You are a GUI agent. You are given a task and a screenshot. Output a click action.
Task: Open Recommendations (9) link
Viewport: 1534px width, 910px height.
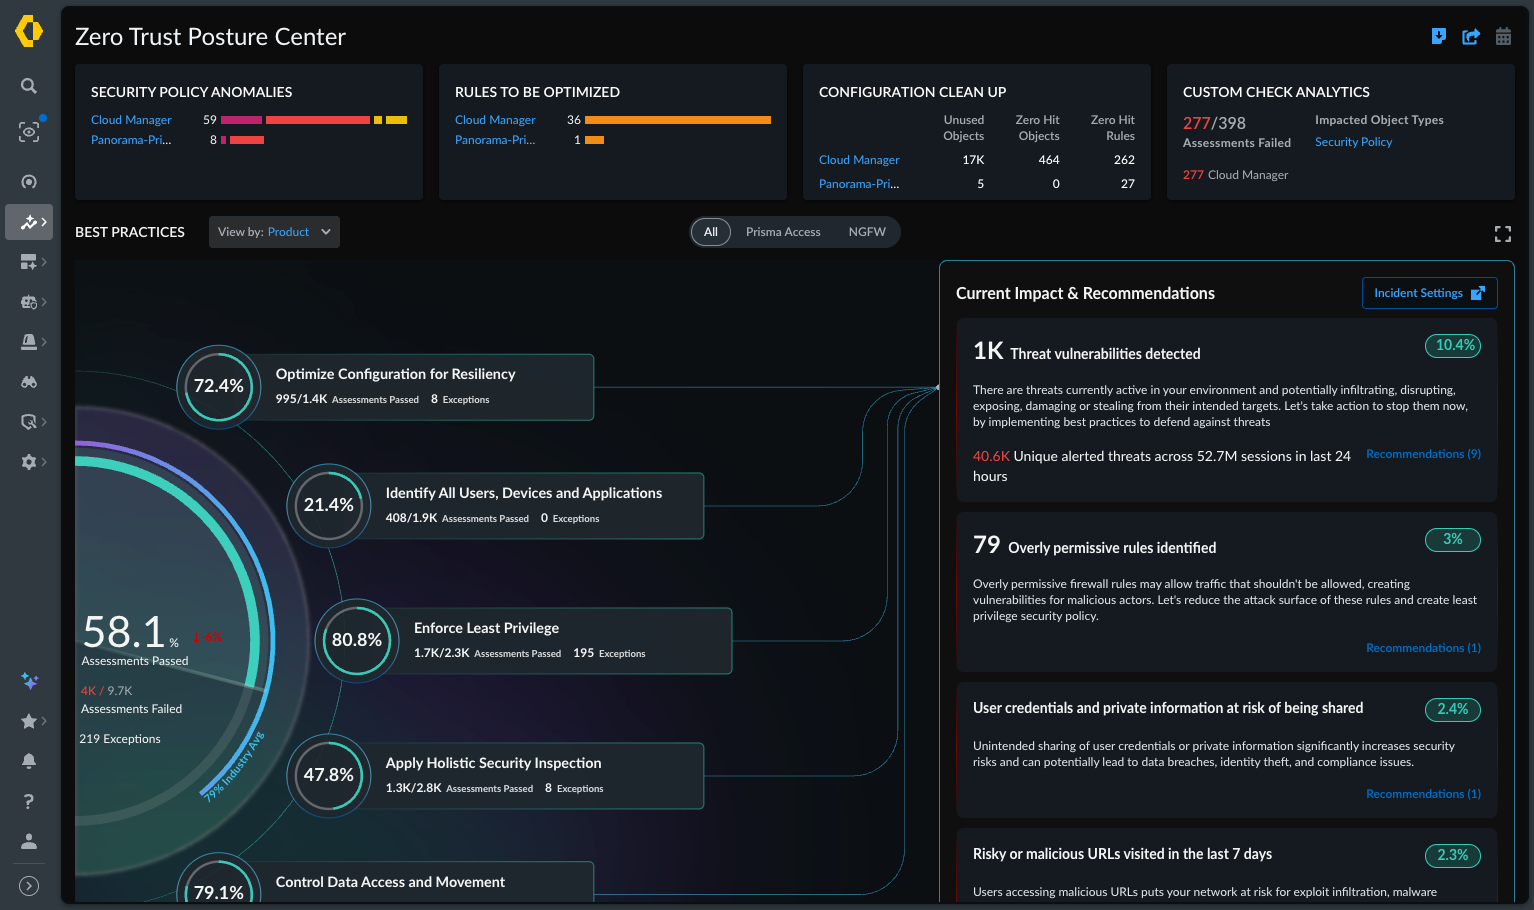[1423, 454]
